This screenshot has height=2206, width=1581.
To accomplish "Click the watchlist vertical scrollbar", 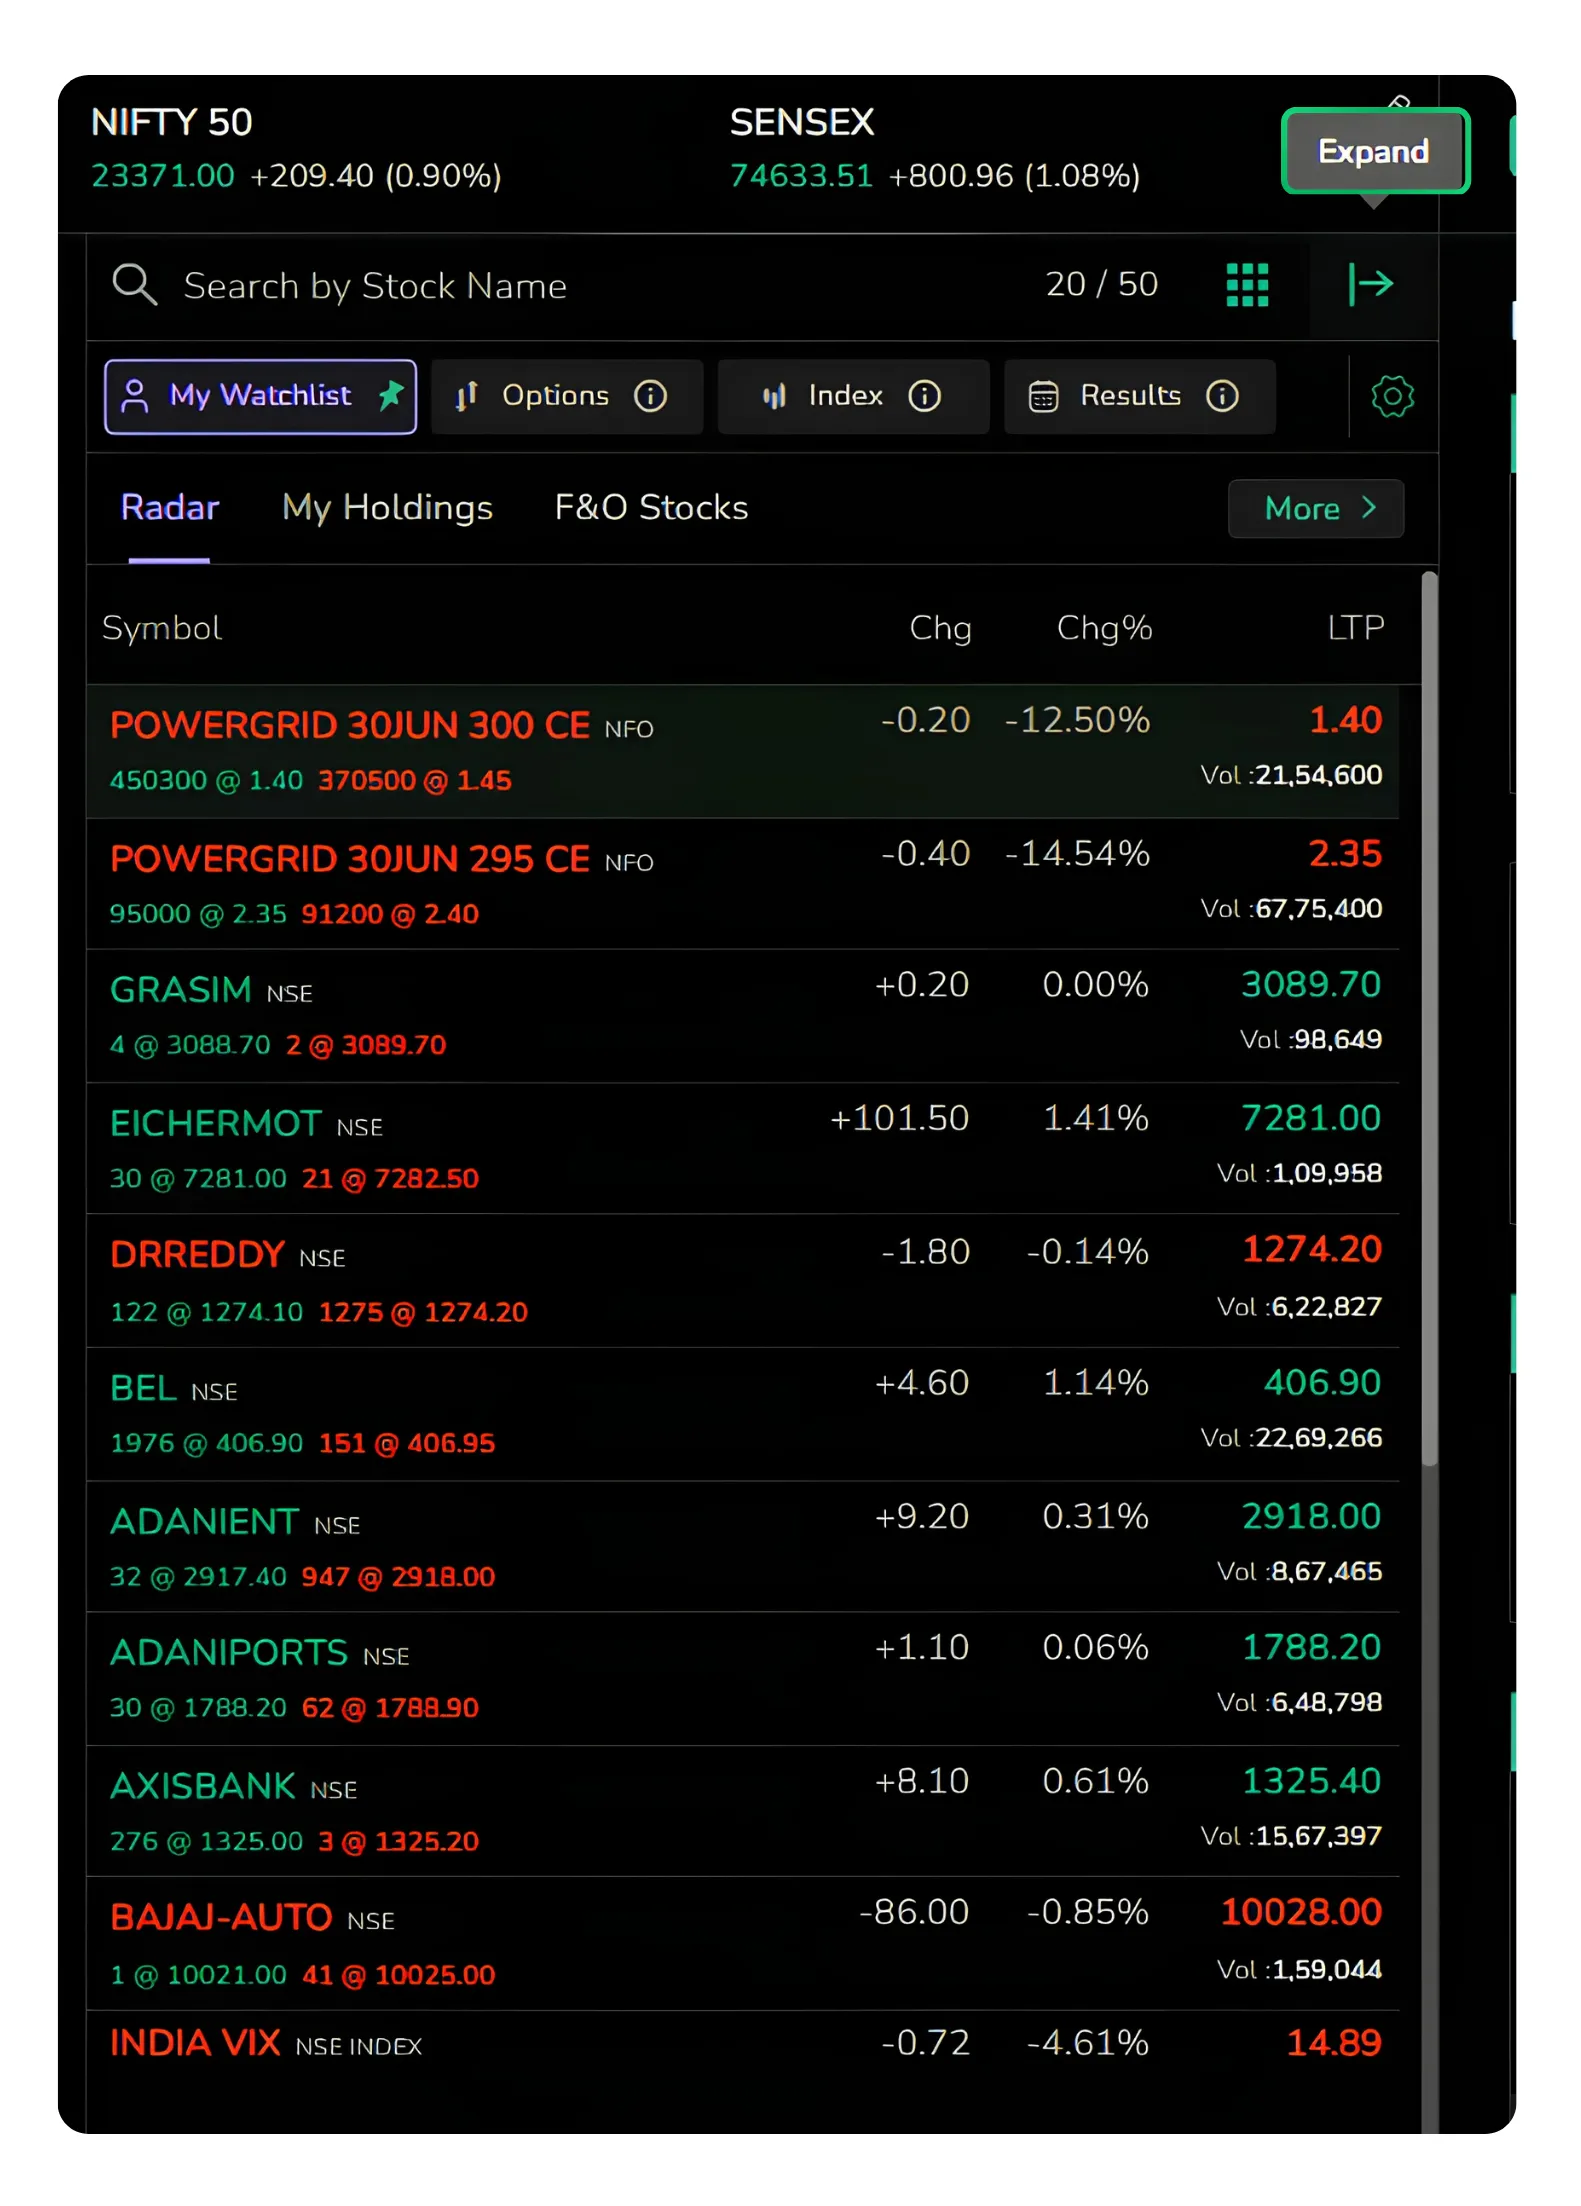I will click(x=1430, y=1020).
